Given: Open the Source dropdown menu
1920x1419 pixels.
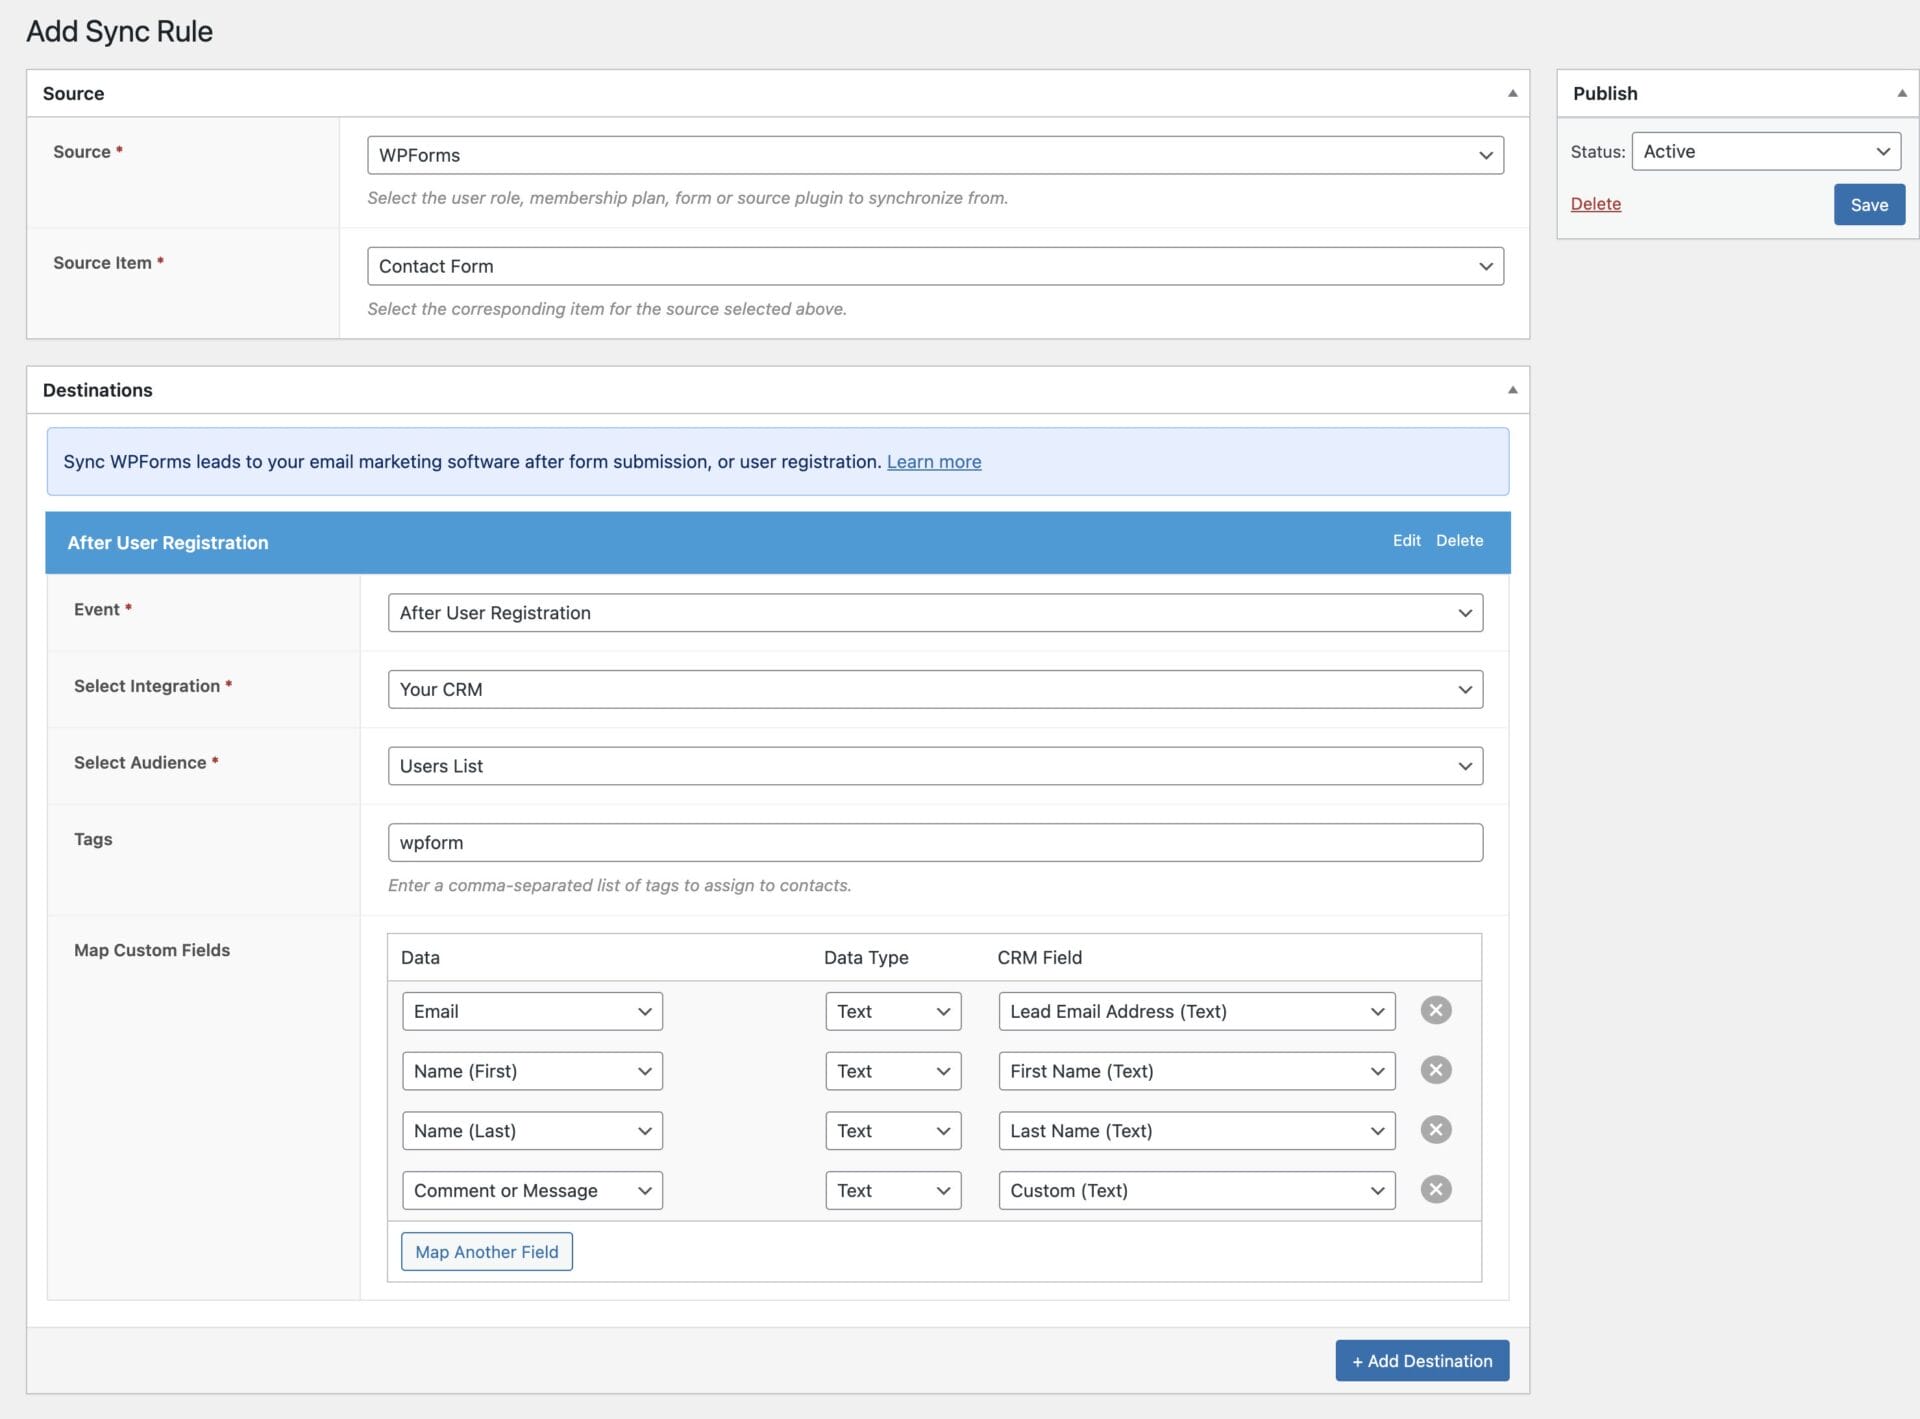Looking at the screenshot, I should point(936,154).
